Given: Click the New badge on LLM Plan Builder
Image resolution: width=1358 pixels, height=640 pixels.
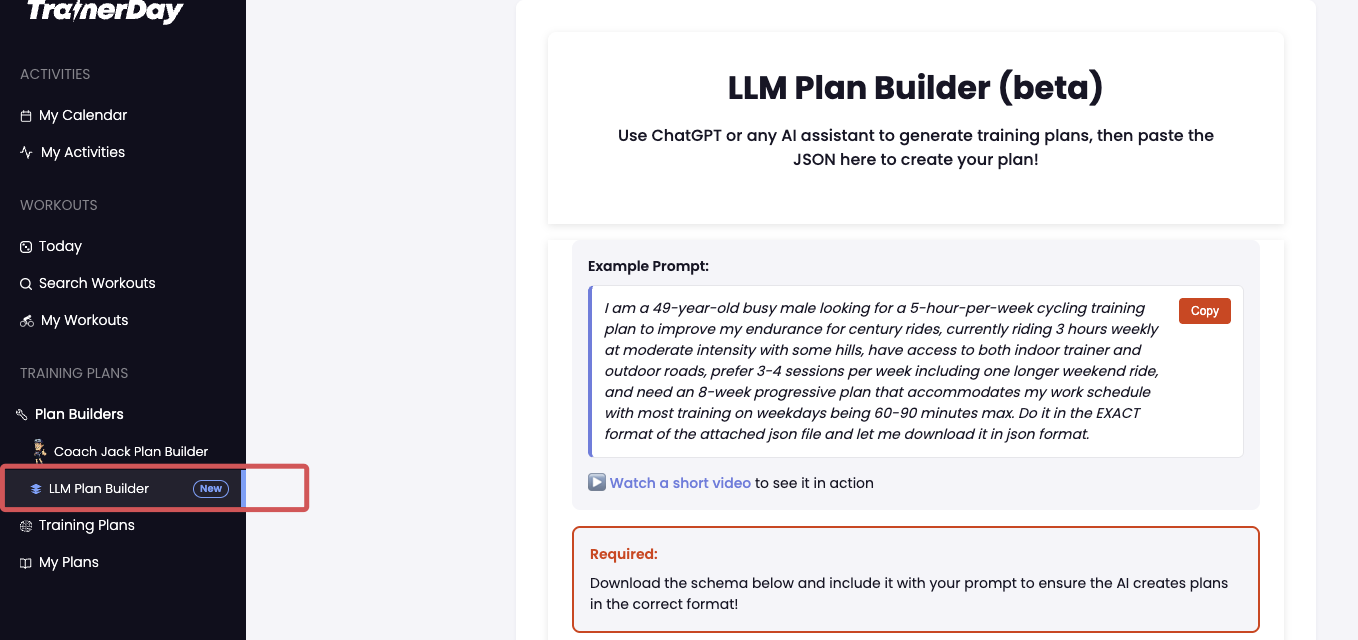Looking at the screenshot, I should click(210, 489).
